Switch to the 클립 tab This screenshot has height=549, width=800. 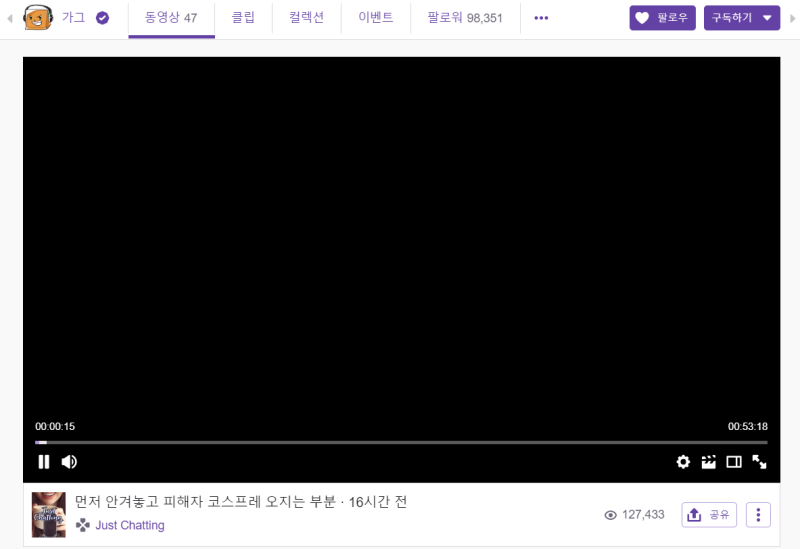pos(244,18)
